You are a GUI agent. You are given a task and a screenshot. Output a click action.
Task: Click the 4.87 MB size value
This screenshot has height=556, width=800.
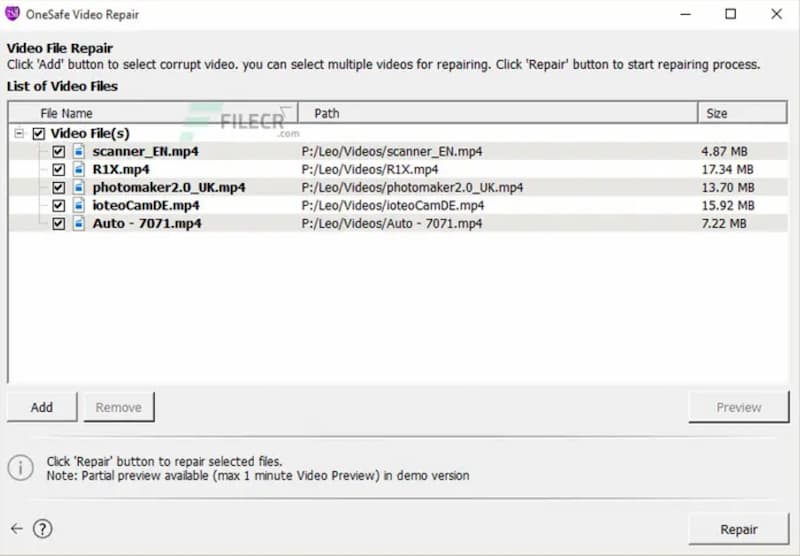(724, 151)
